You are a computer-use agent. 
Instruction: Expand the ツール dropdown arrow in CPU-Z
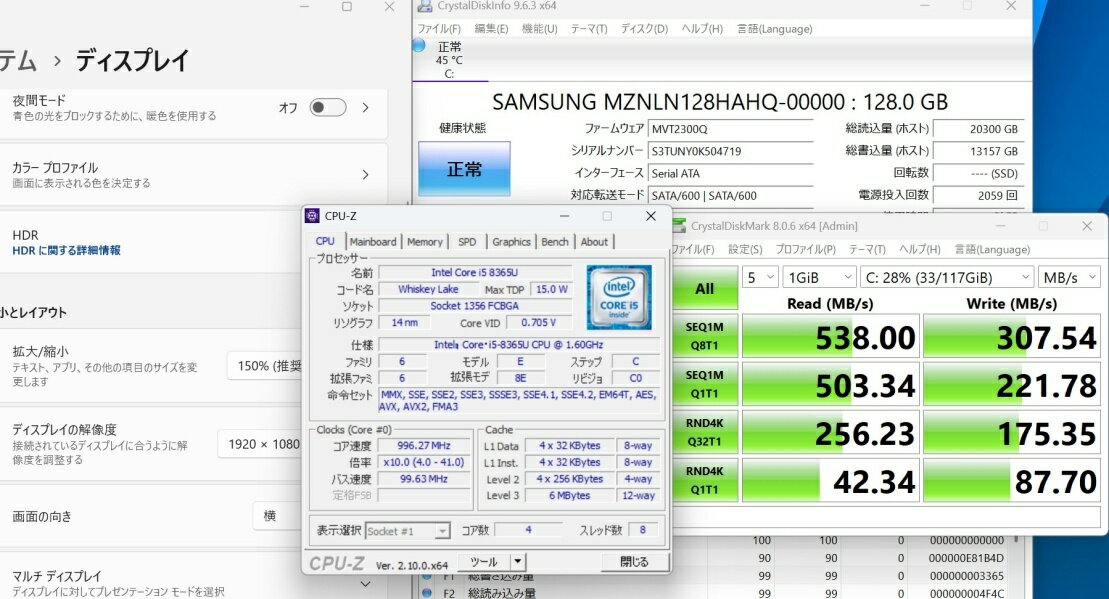518,562
